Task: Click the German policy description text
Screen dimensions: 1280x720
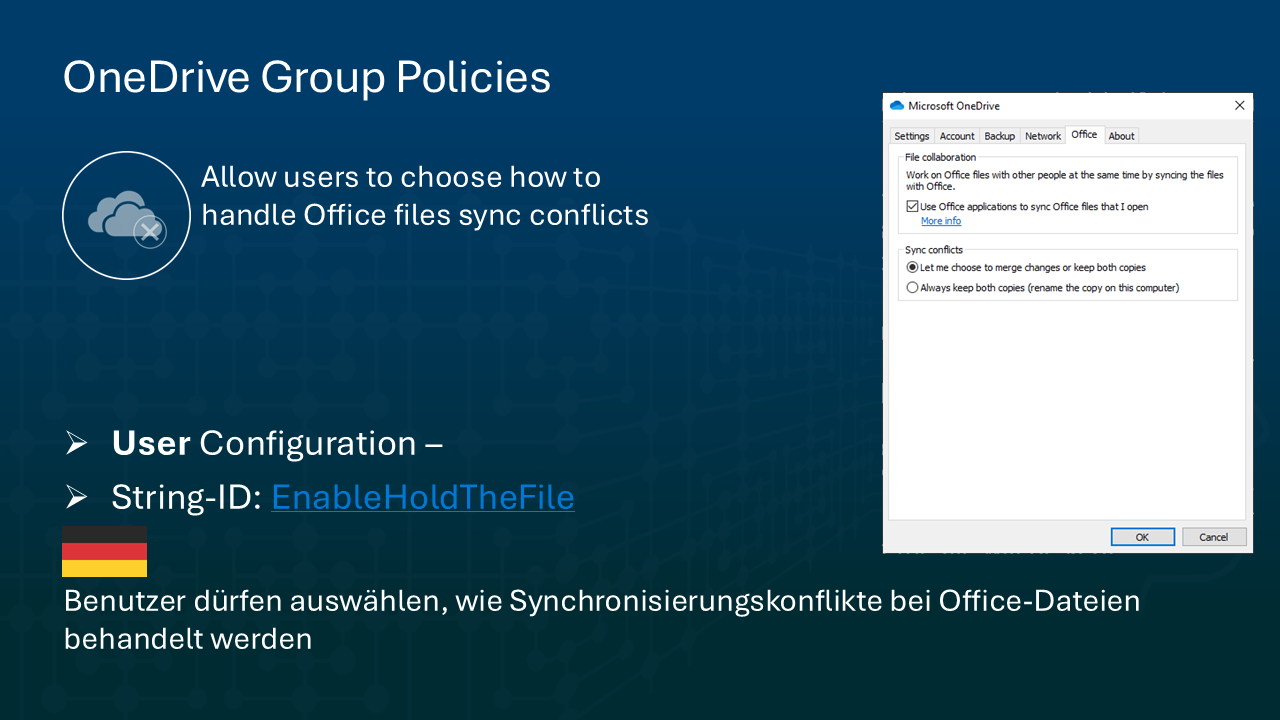Action: tap(600, 619)
